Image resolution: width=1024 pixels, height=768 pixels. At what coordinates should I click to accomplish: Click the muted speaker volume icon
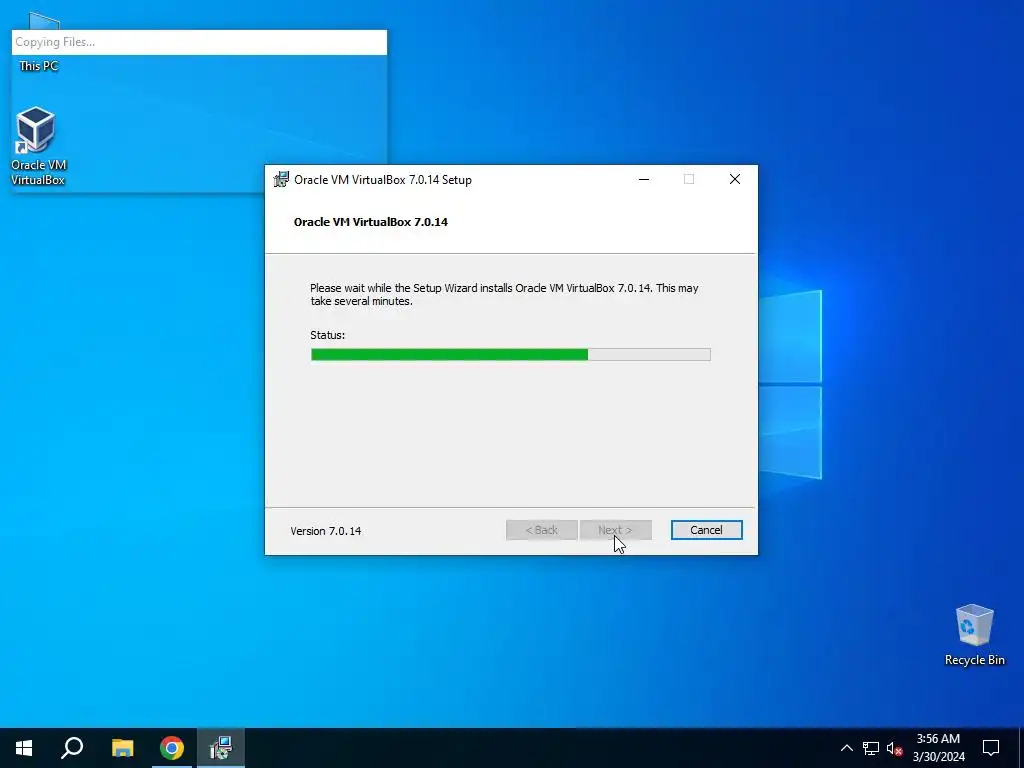click(x=894, y=748)
